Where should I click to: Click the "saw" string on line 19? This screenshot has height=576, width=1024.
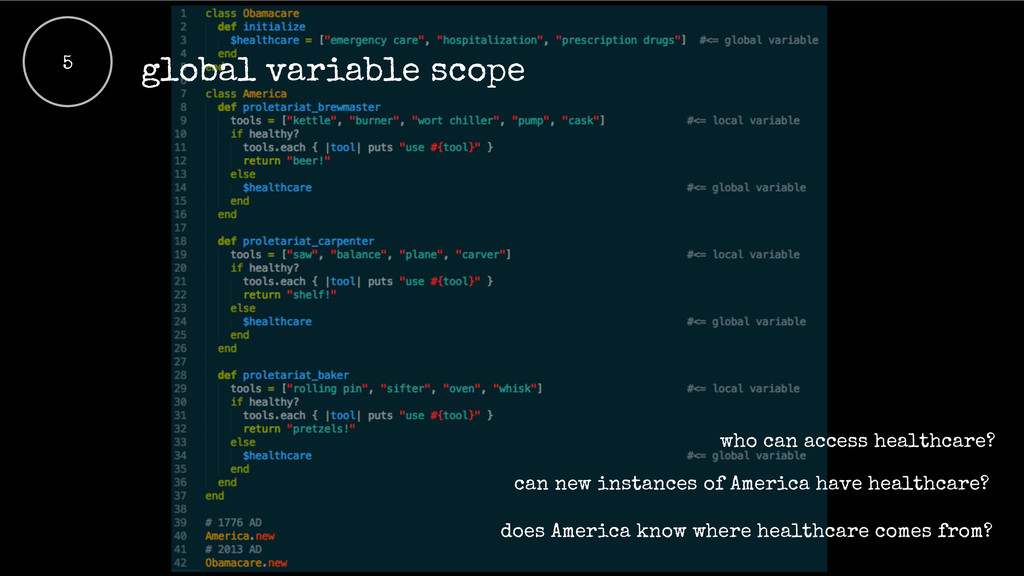(302, 255)
